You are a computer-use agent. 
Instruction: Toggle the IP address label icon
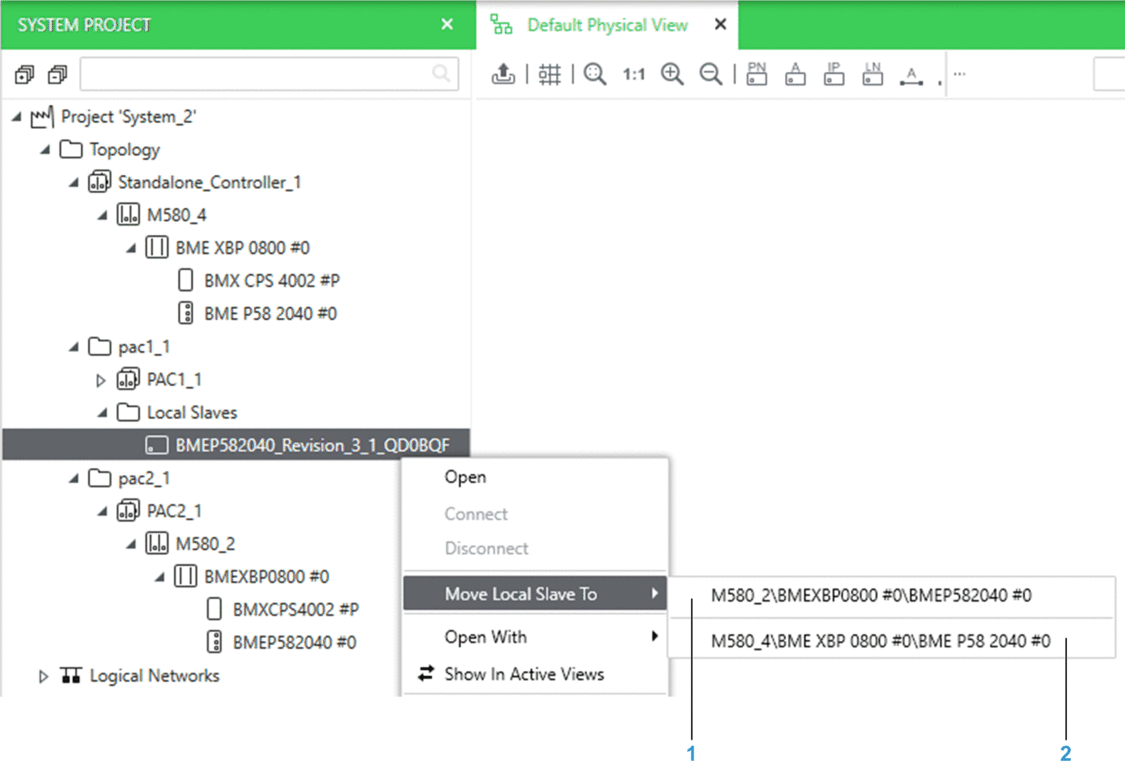[x=834, y=73]
